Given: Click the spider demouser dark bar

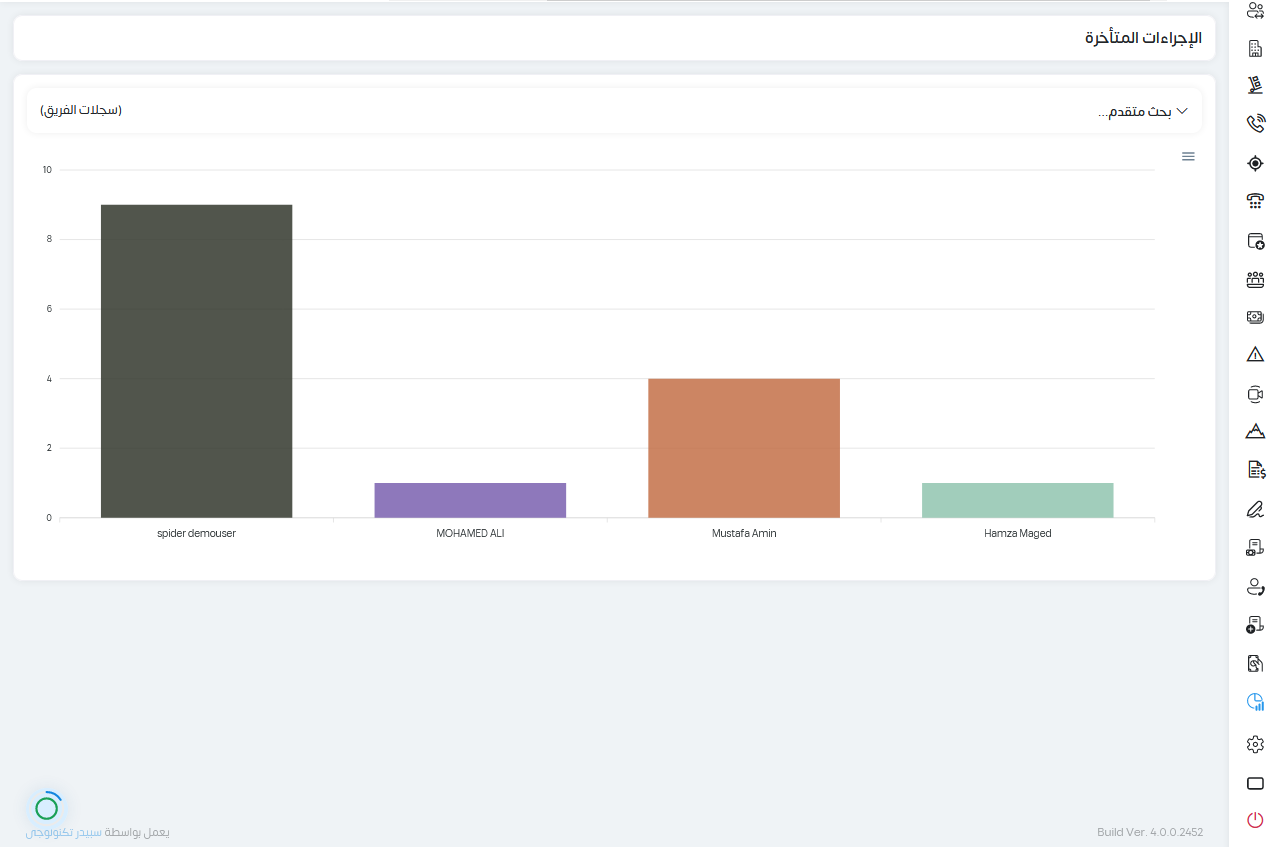Looking at the screenshot, I should tap(196, 361).
